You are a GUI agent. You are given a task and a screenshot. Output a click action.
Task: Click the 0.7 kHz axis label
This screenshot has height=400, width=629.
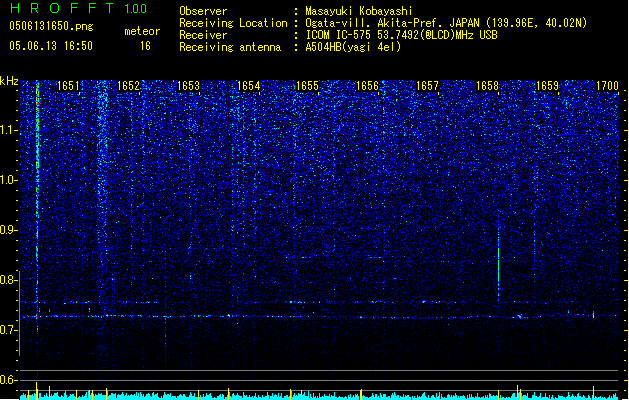click(9, 330)
